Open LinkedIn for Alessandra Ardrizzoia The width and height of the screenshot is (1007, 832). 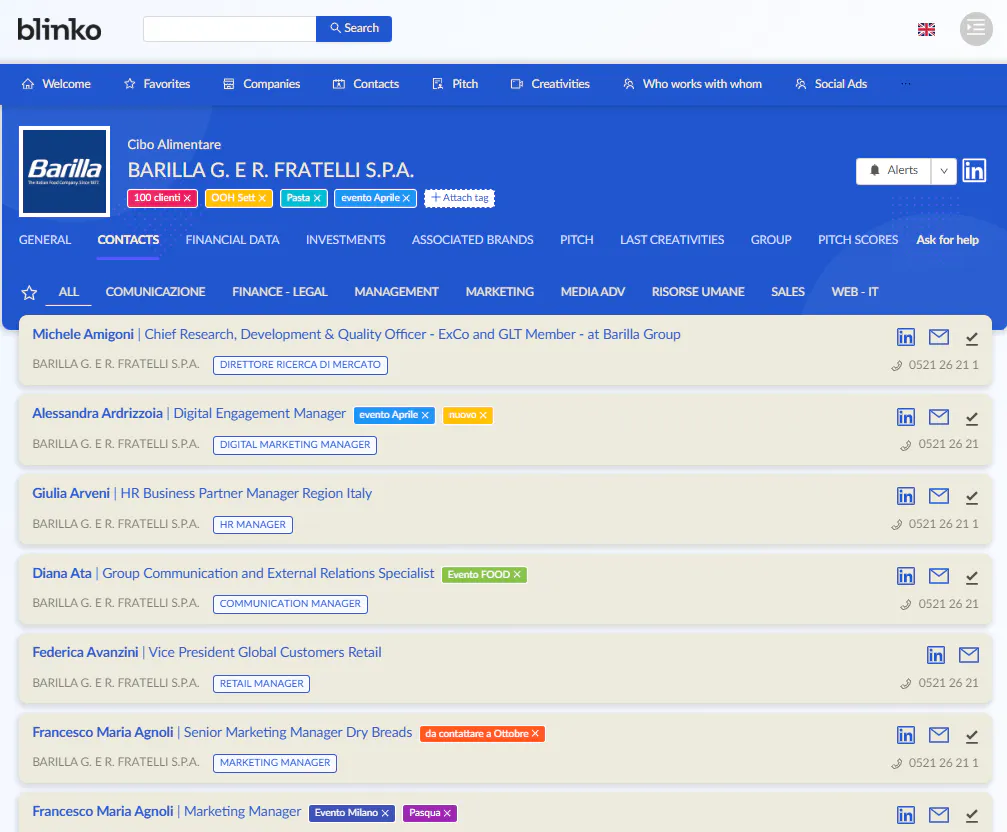tap(906, 417)
